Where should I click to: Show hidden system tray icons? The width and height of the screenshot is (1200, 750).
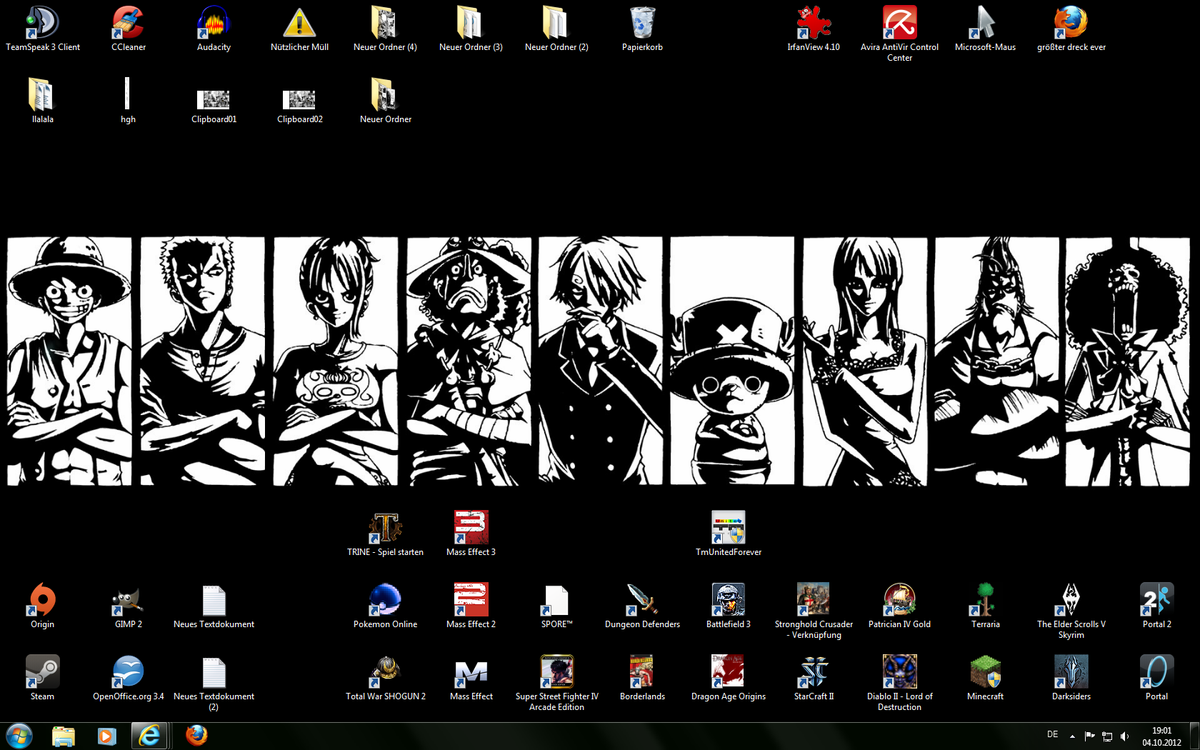click(x=1074, y=735)
